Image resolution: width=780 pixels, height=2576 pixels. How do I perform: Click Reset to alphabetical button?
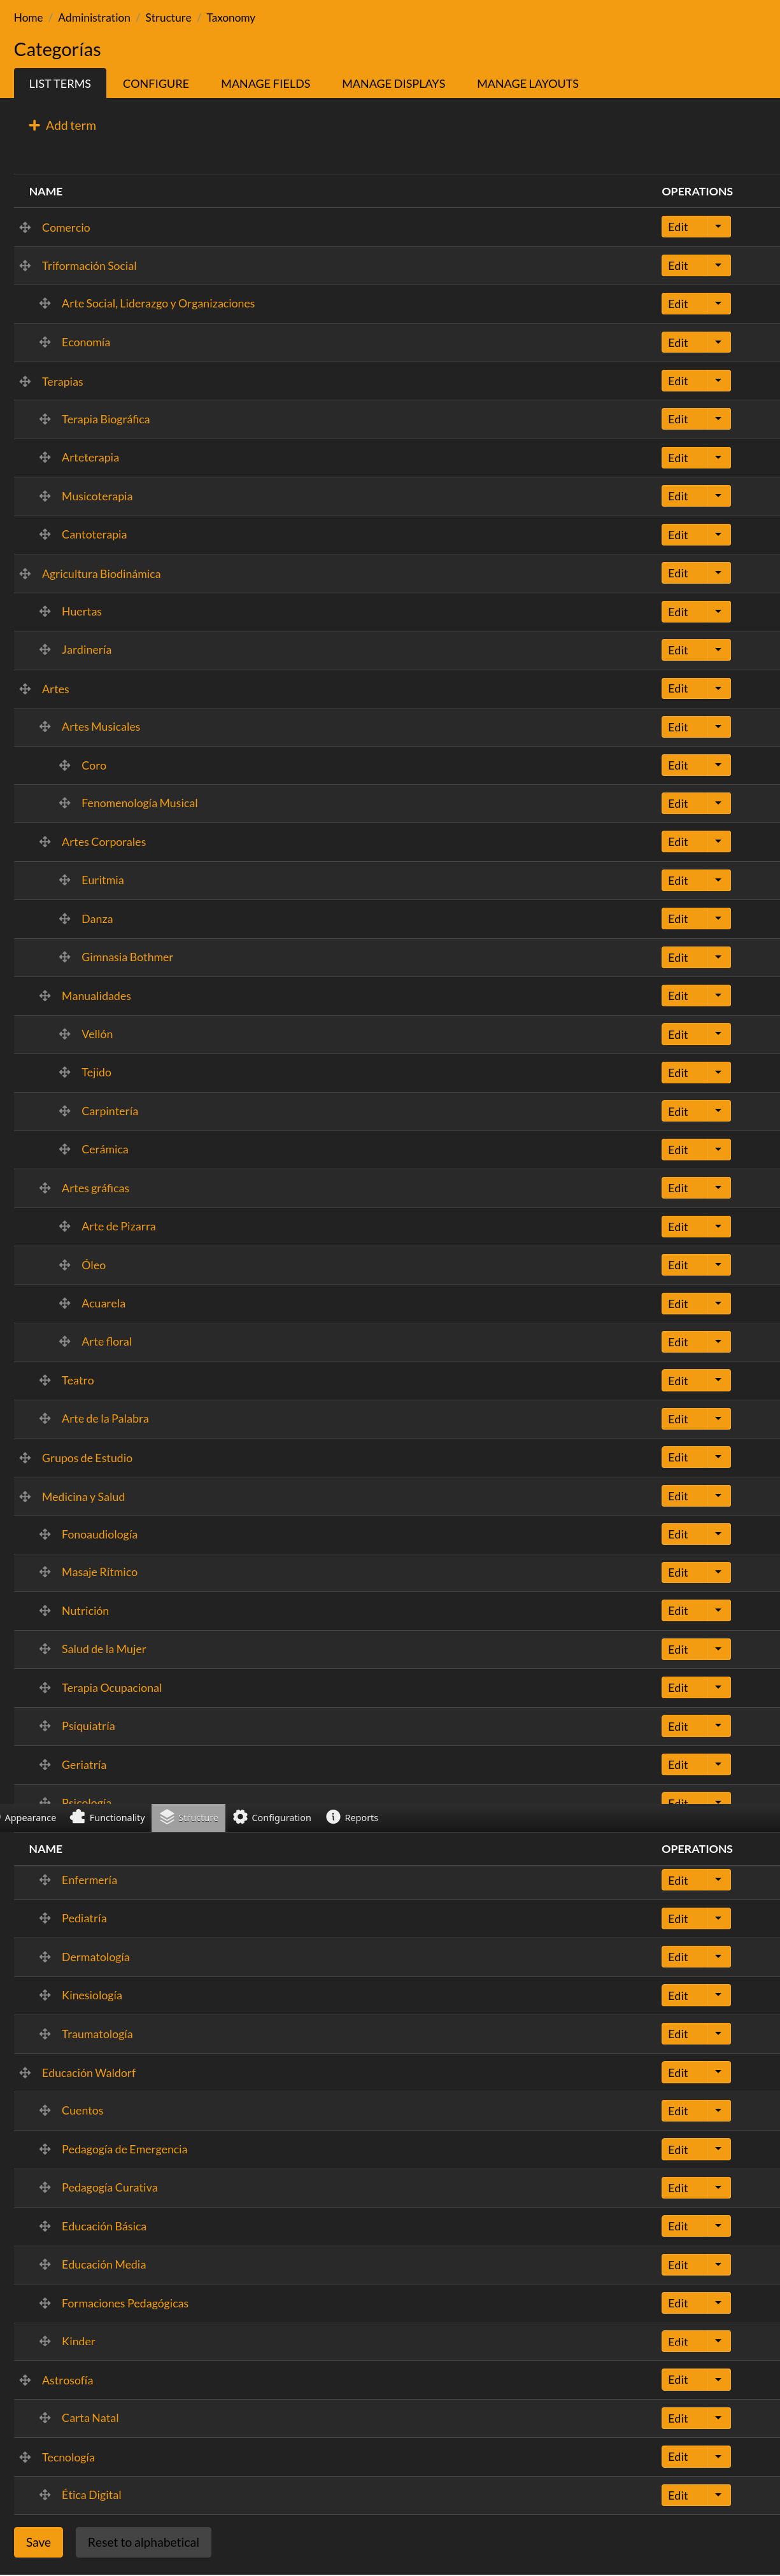(x=143, y=2542)
